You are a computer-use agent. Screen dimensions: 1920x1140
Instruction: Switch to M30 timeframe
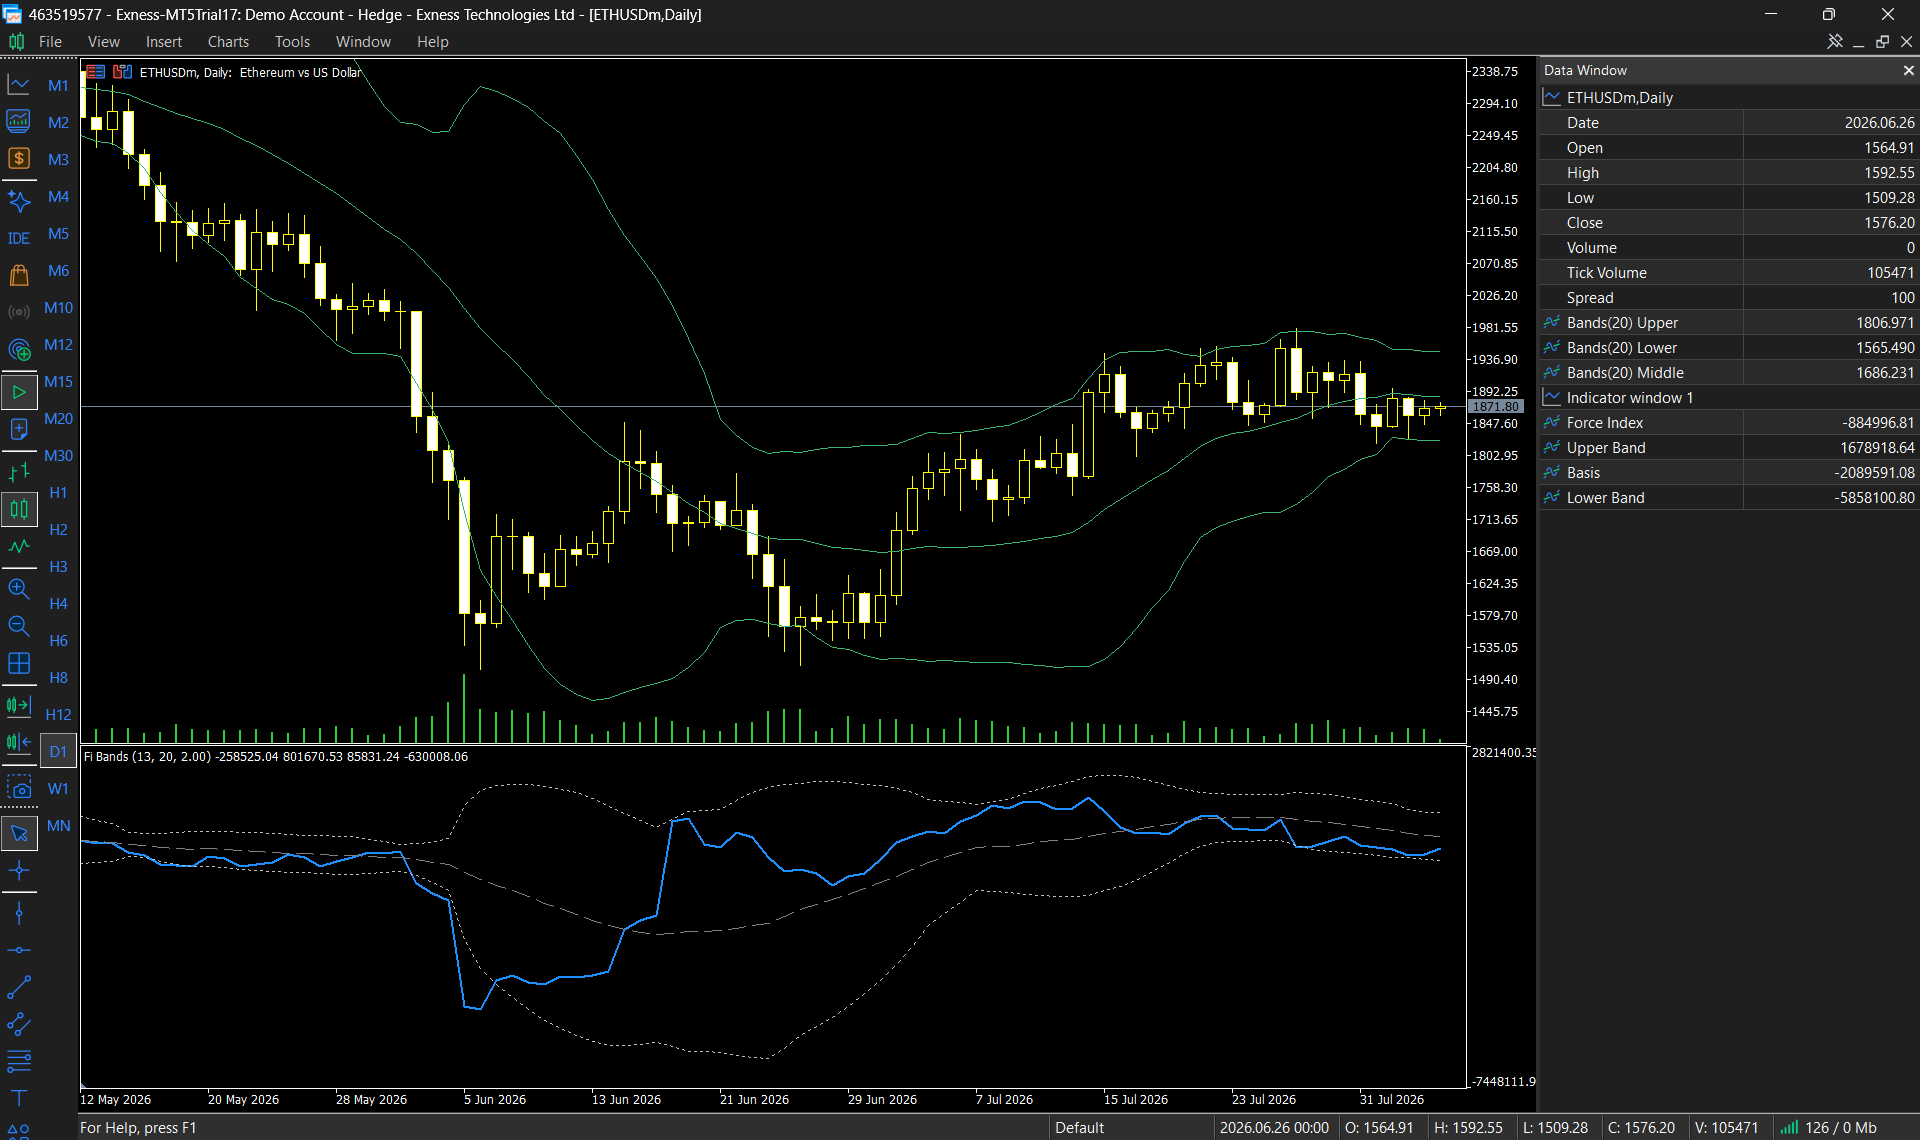58,456
